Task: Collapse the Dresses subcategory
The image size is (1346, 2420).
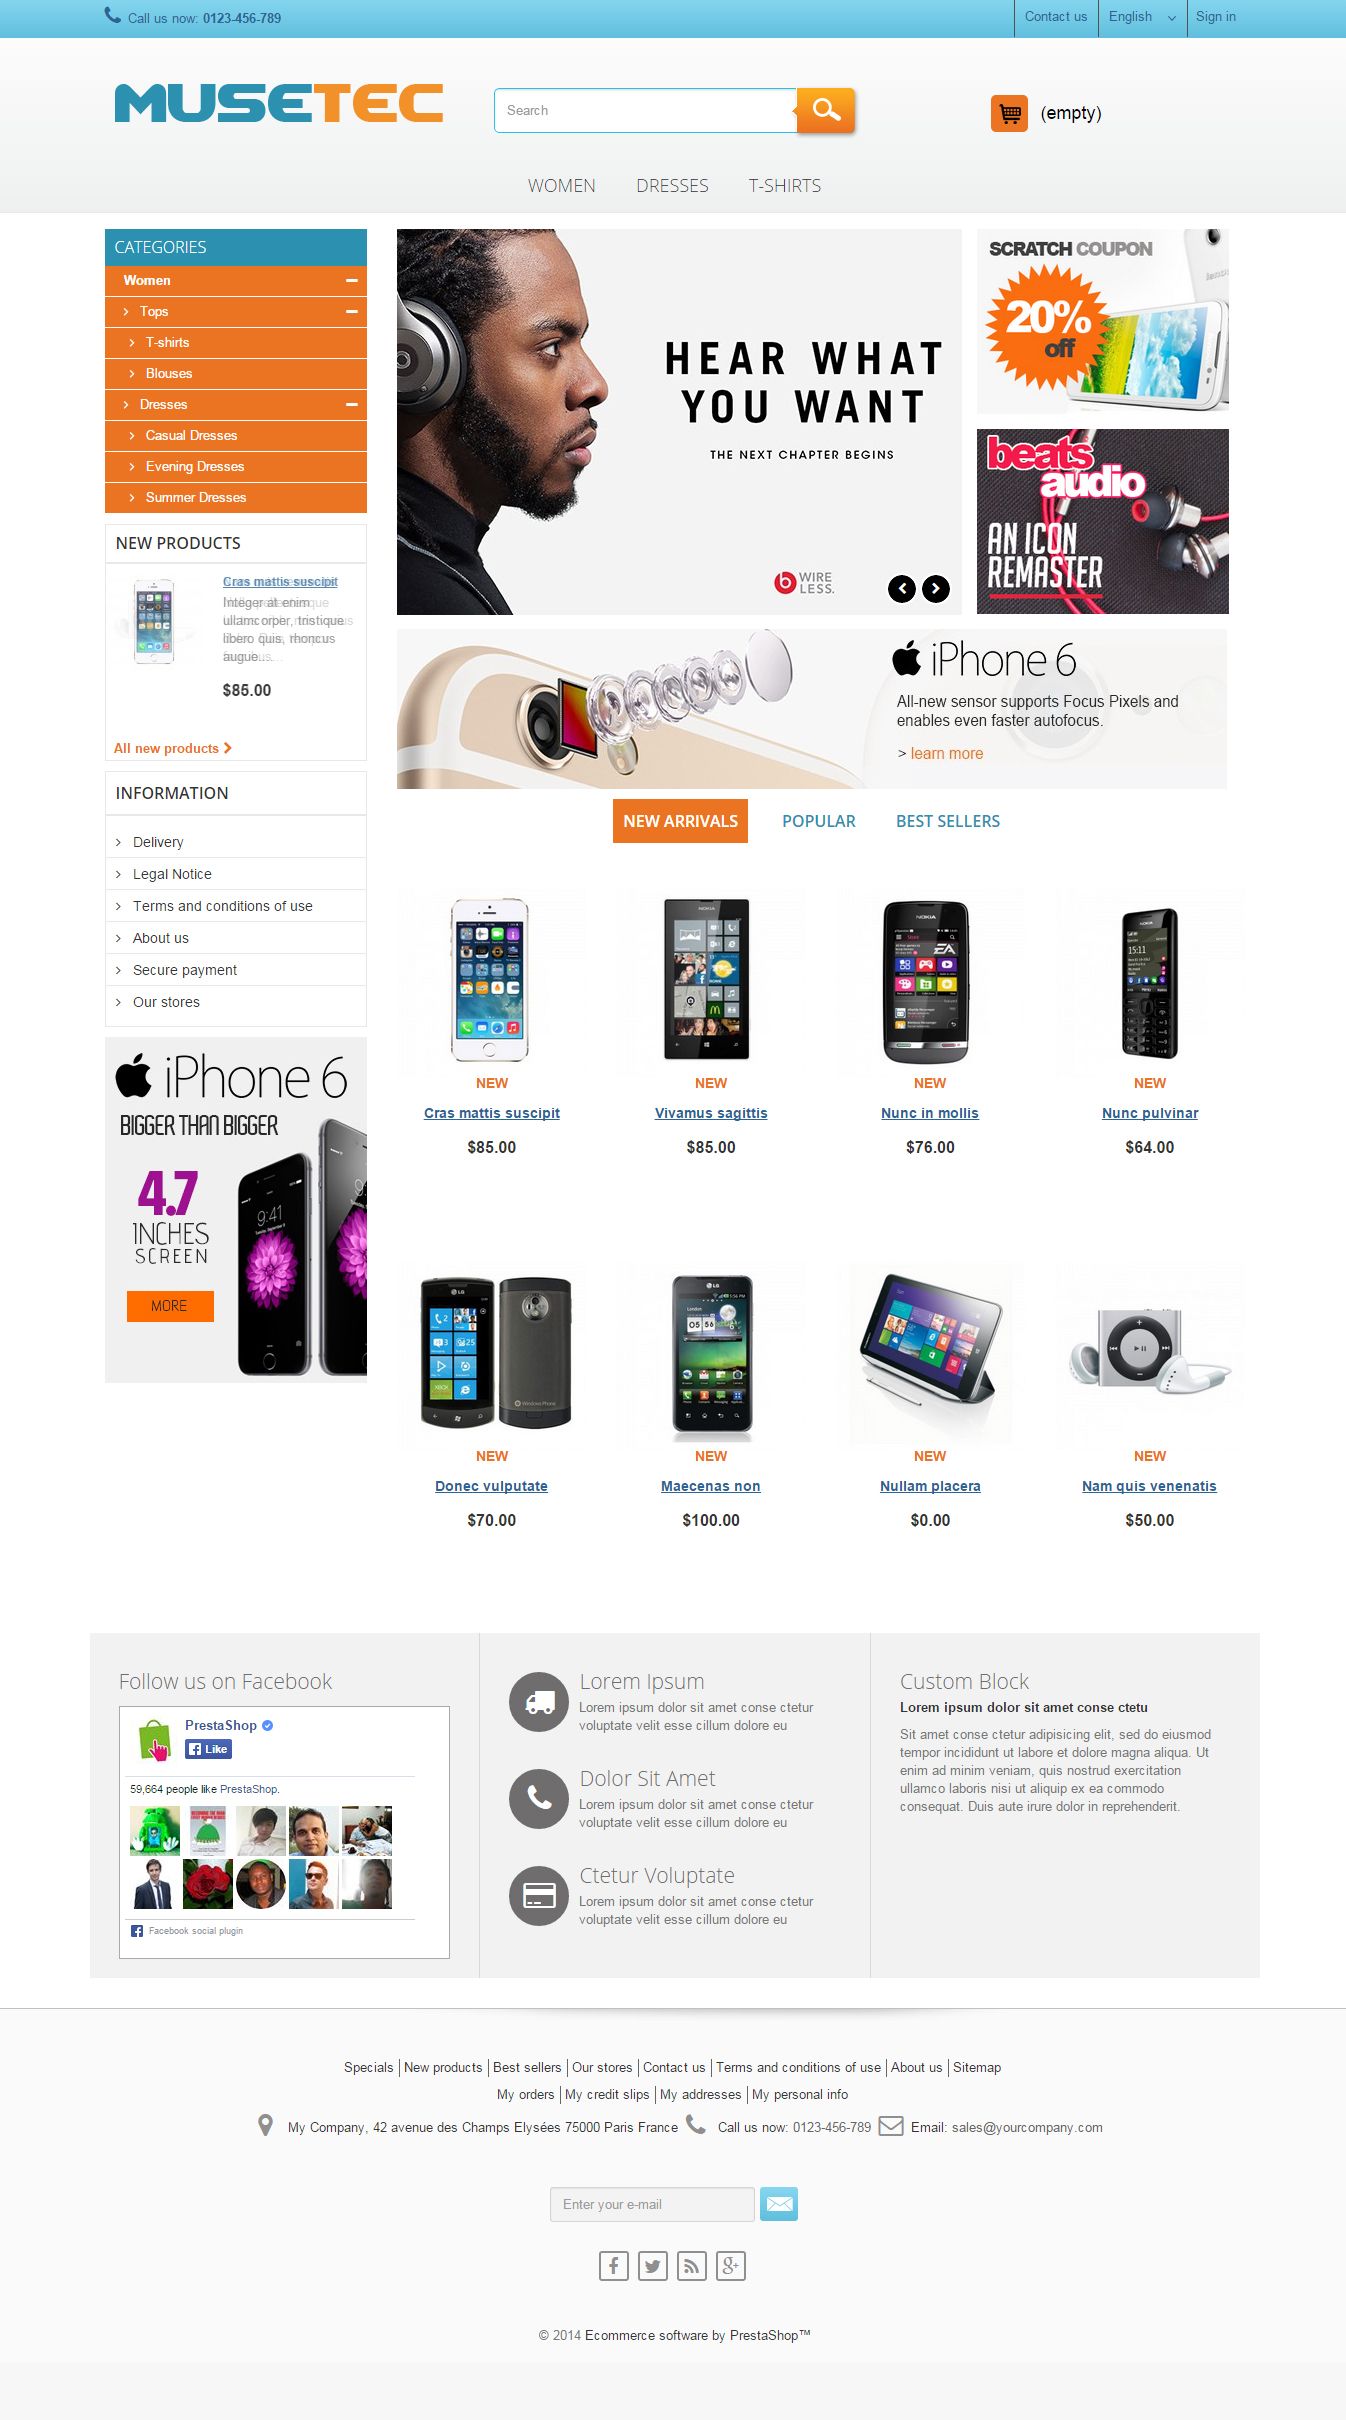Action: 352,405
